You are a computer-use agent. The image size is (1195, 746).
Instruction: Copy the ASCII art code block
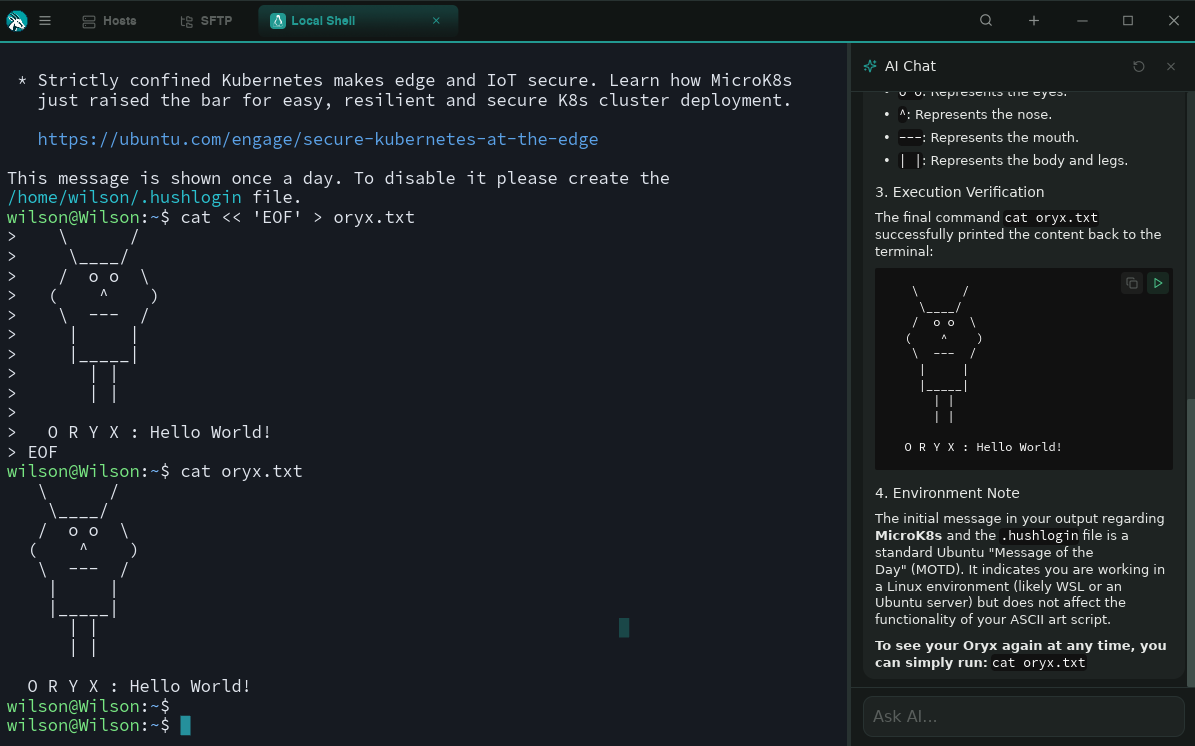tap(1132, 283)
